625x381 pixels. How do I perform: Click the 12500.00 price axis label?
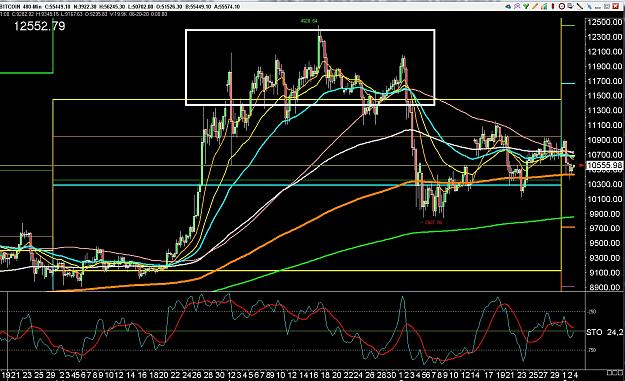point(605,22)
